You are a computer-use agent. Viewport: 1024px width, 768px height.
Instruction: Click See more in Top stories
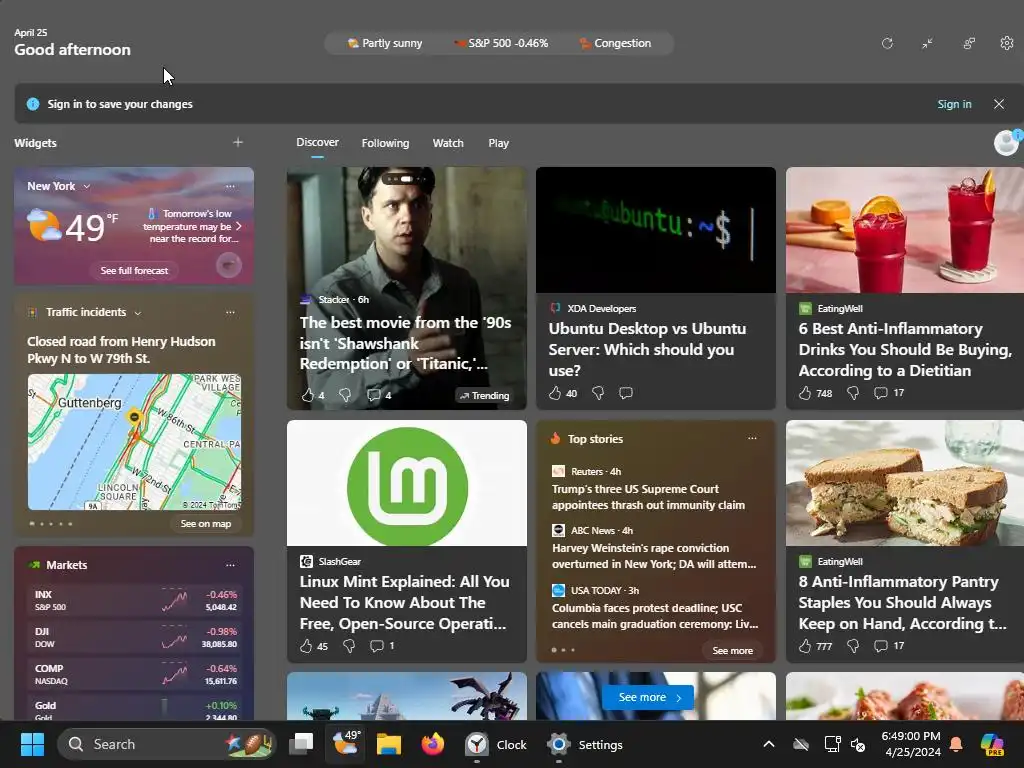pos(733,650)
